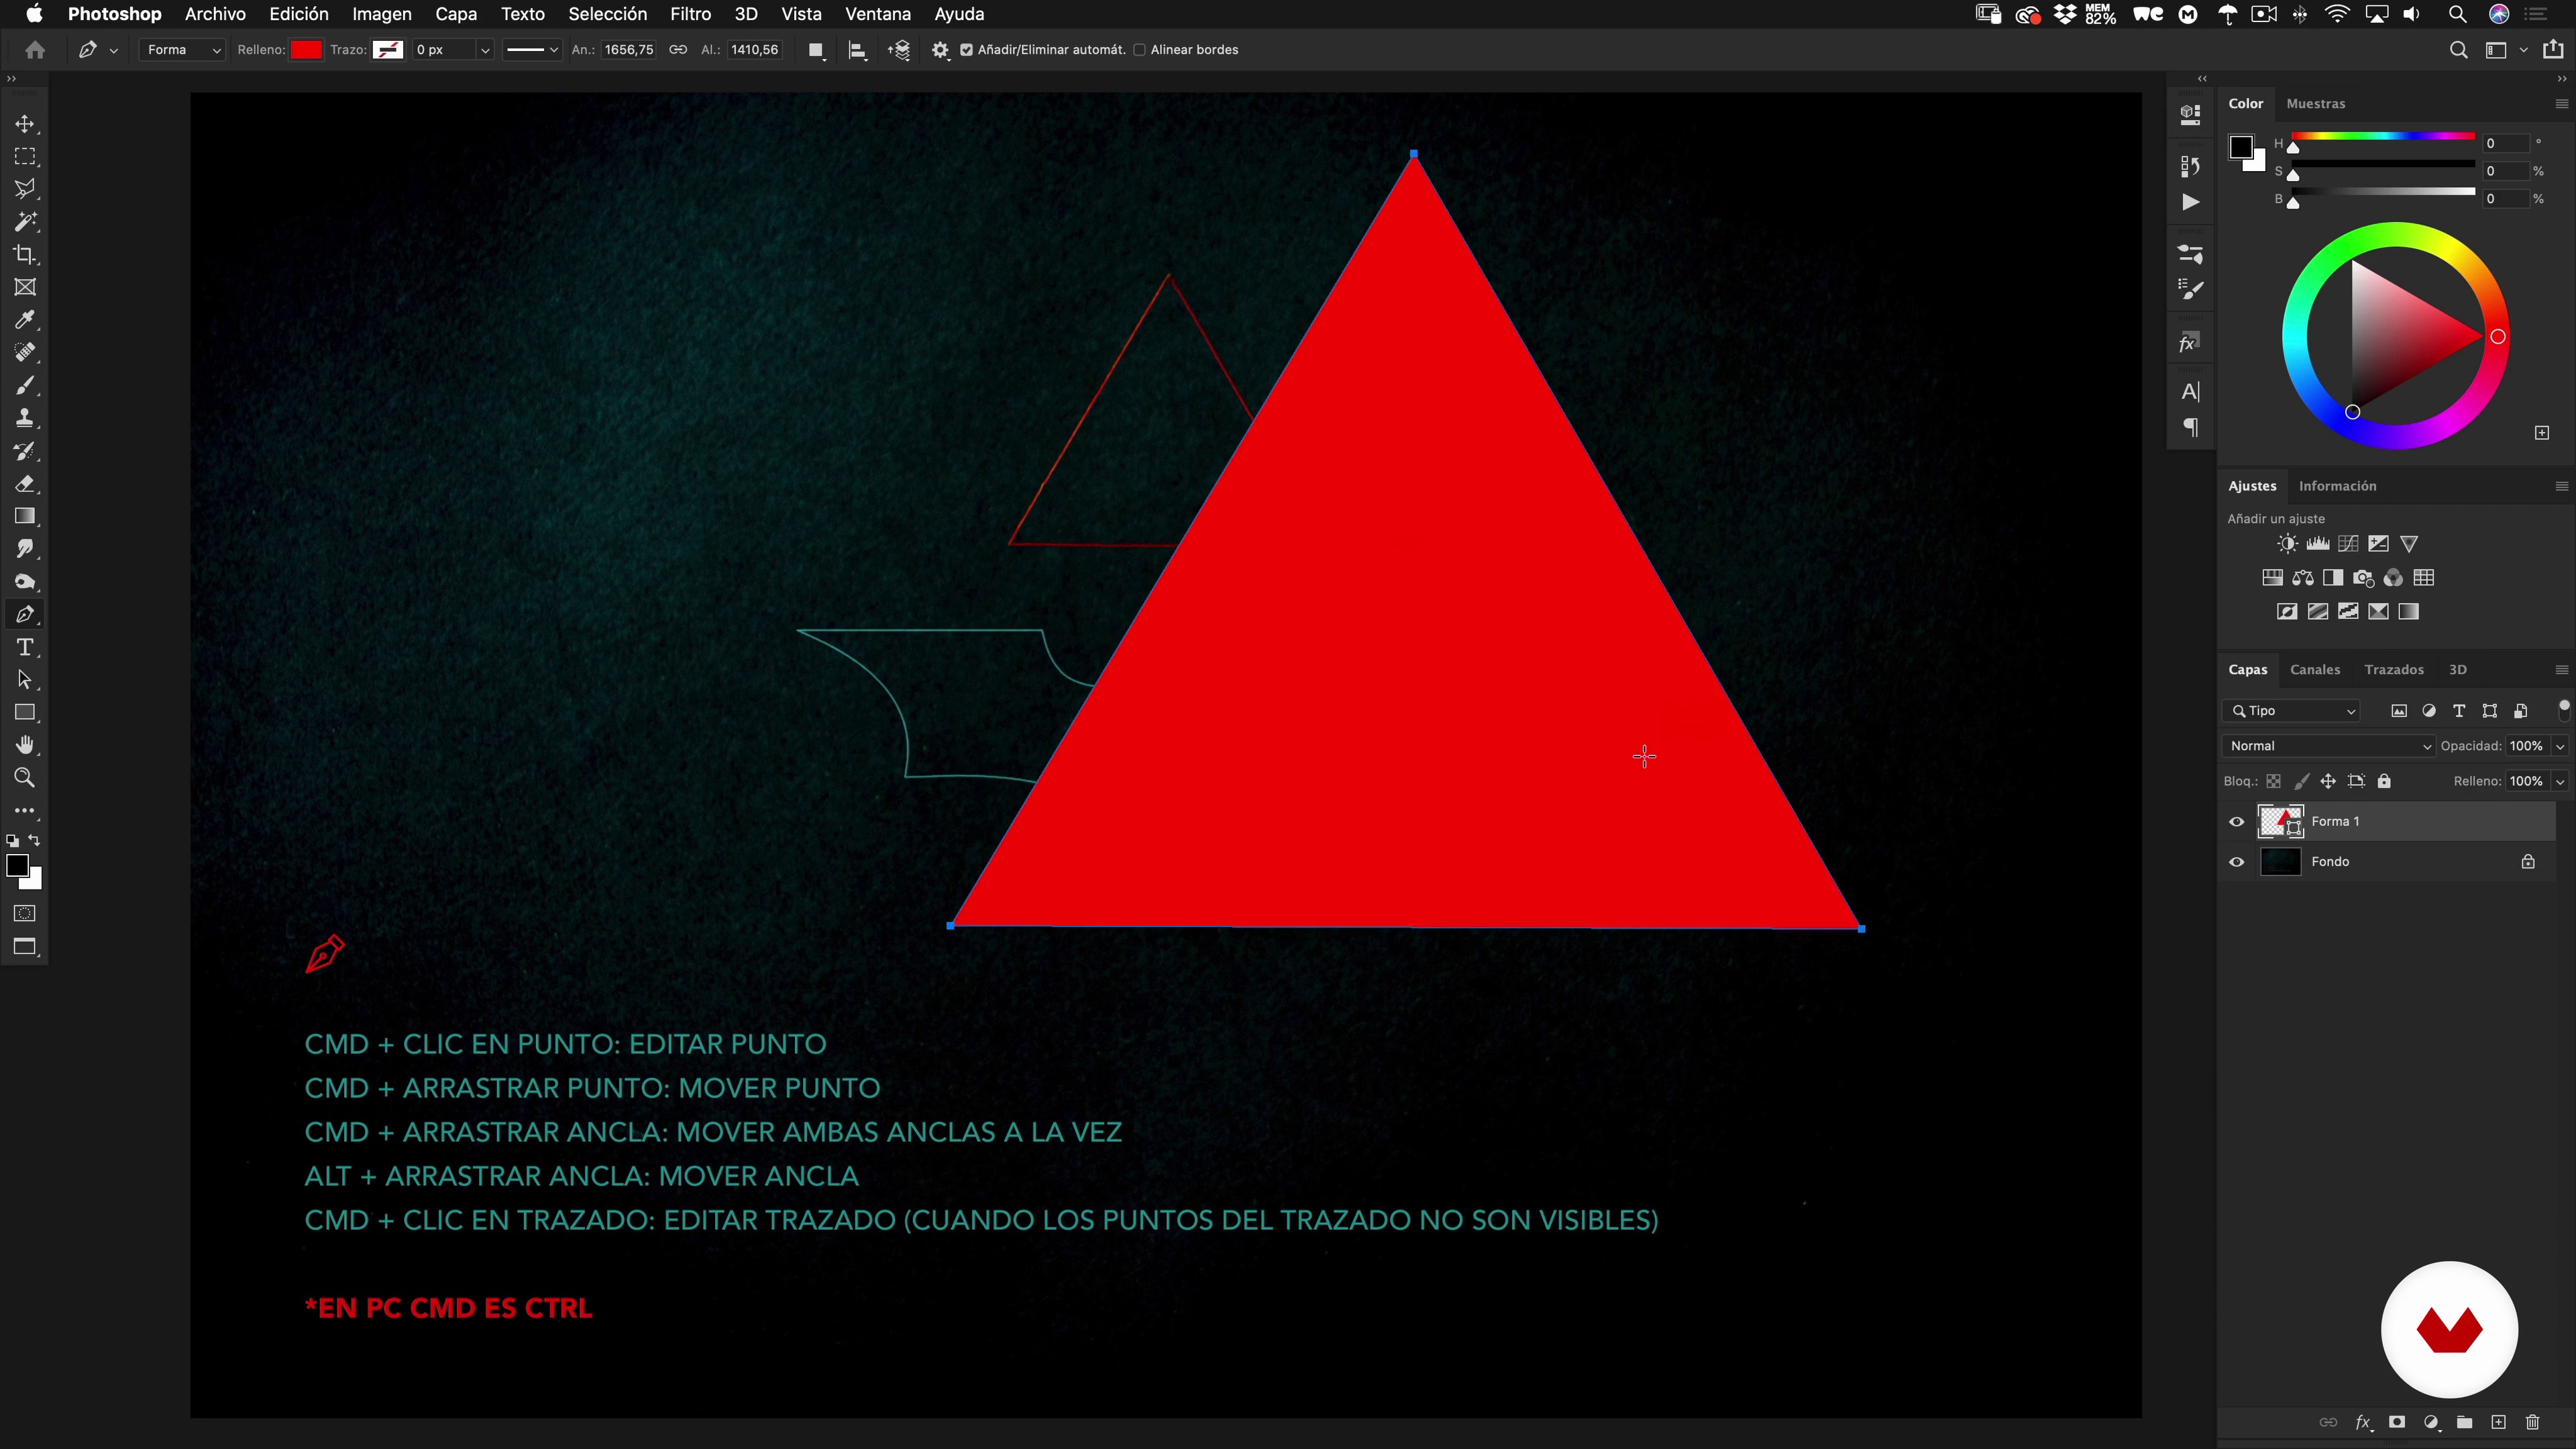Select the Eraser tool
The height and width of the screenshot is (1449, 2576).
click(x=25, y=484)
